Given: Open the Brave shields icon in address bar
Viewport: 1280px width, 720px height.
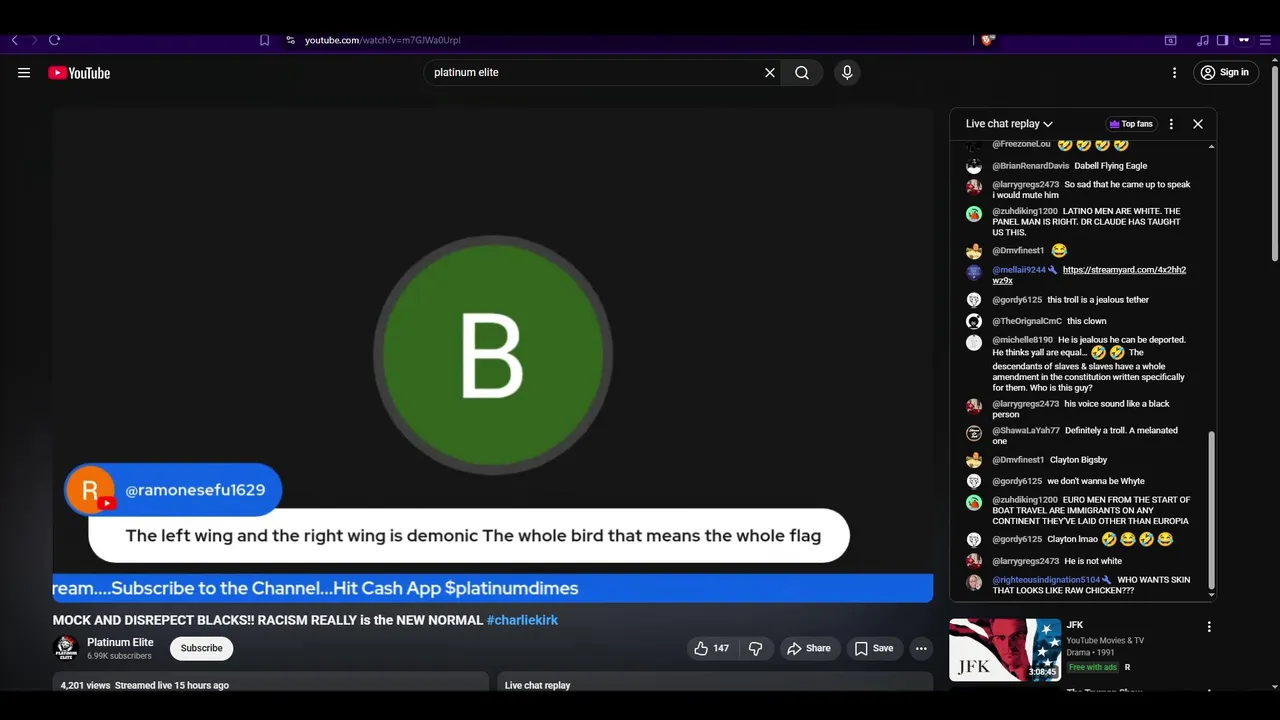Looking at the screenshot, I should click(988, 40).
